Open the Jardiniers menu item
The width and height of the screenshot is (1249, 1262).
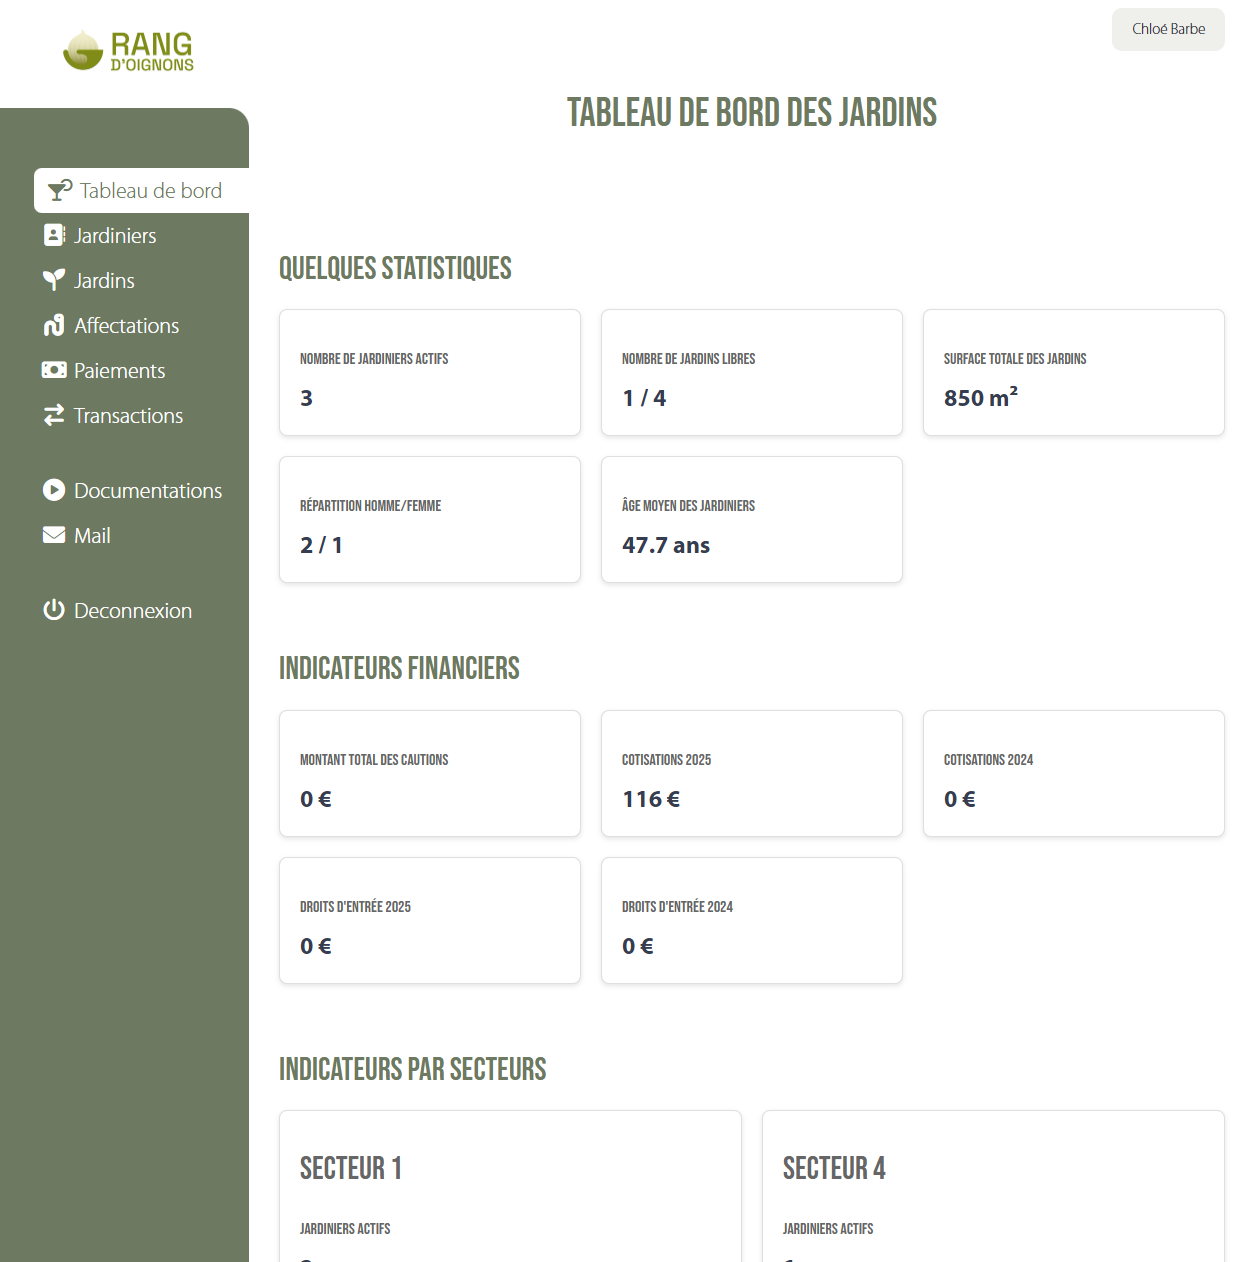pos(115,236)
